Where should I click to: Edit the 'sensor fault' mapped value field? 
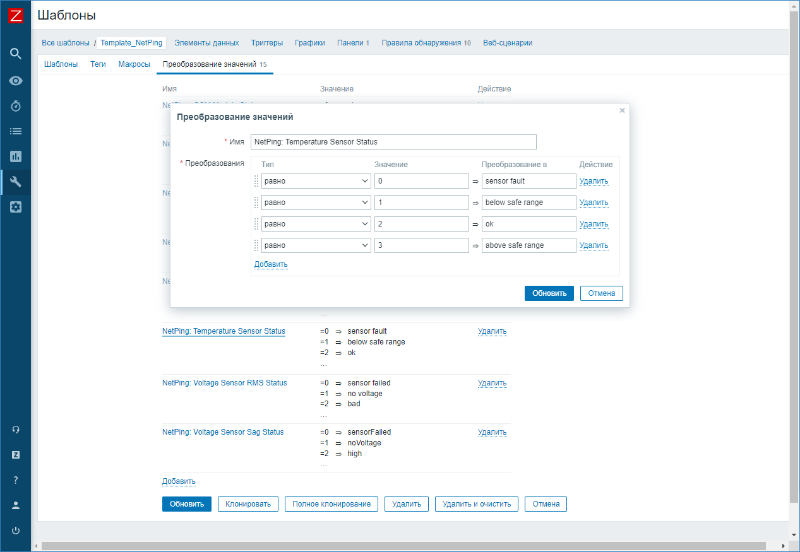tap(529, 181)
